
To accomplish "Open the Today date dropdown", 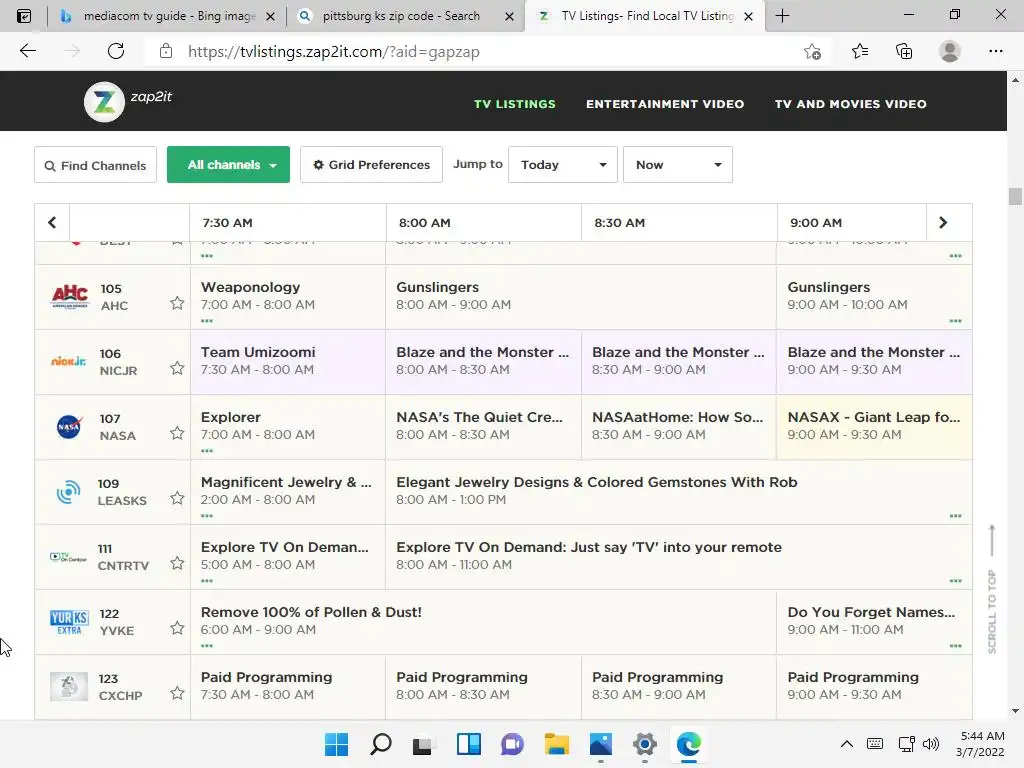I will [x=563, y=165].
